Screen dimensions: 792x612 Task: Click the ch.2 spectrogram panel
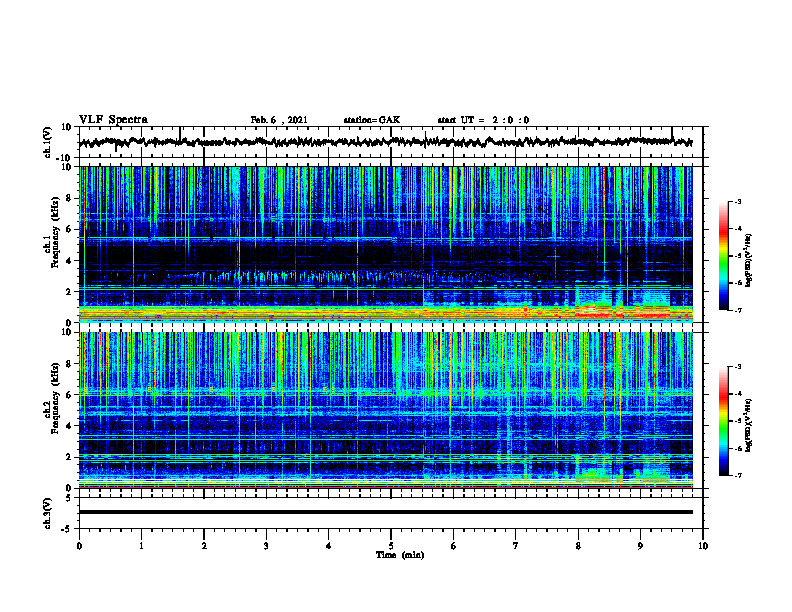[x=385, y=410]
